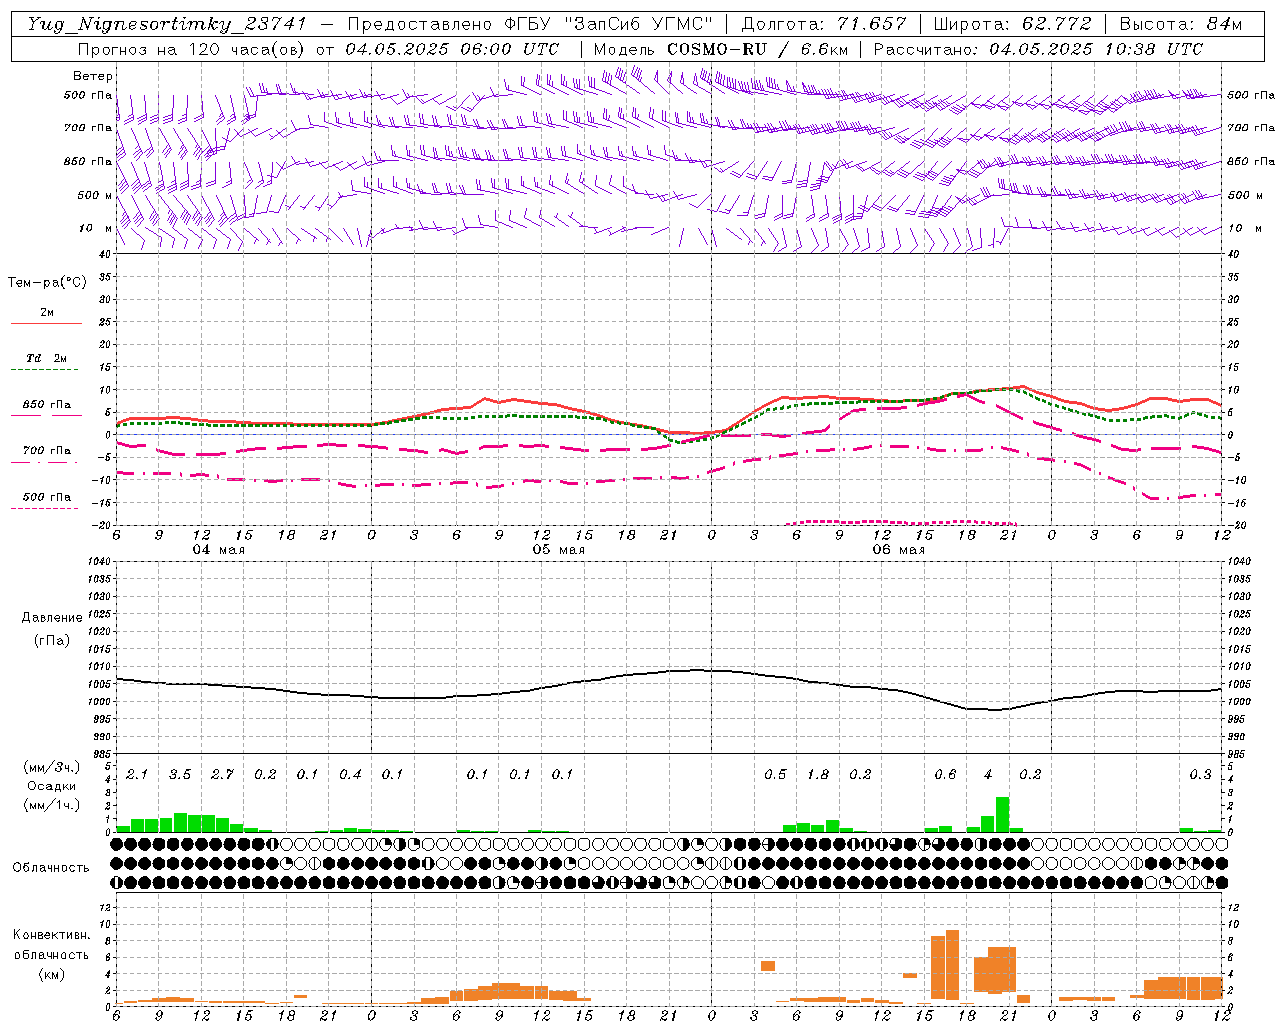Click the red line sample under "2м" legend
This screenshot has height=1024, width=1280.
click(46, 324)
